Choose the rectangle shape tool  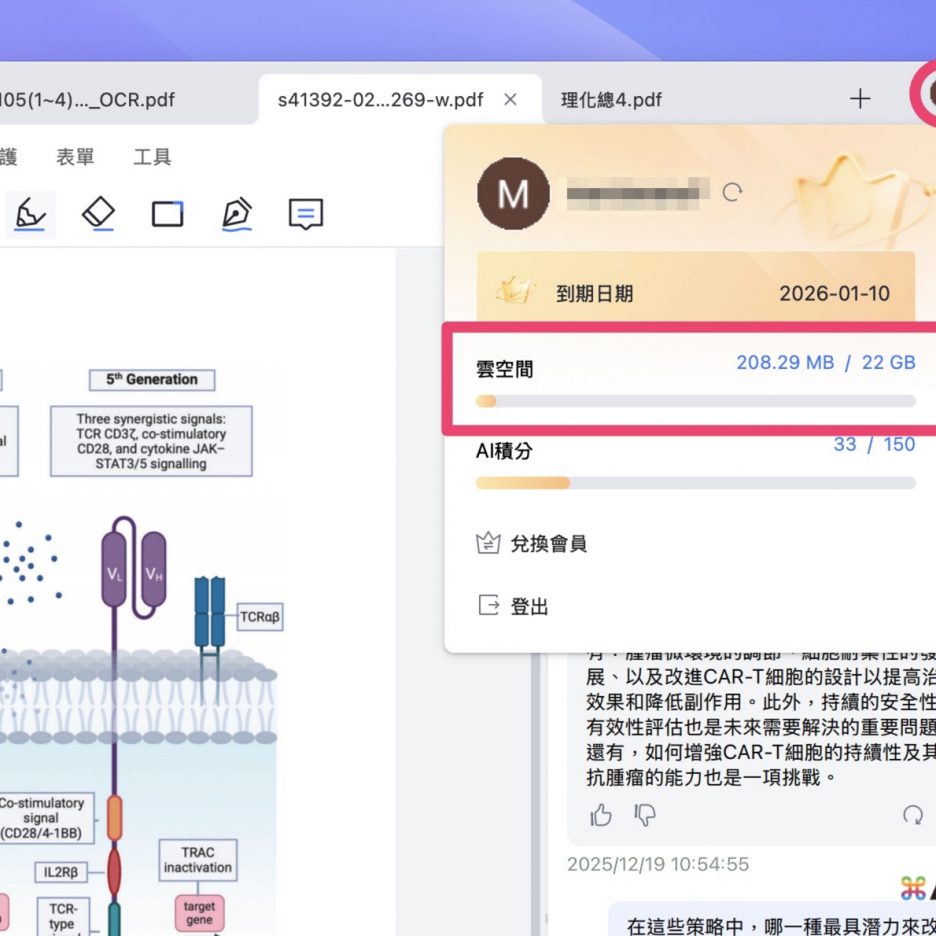(x=167, y=214)
